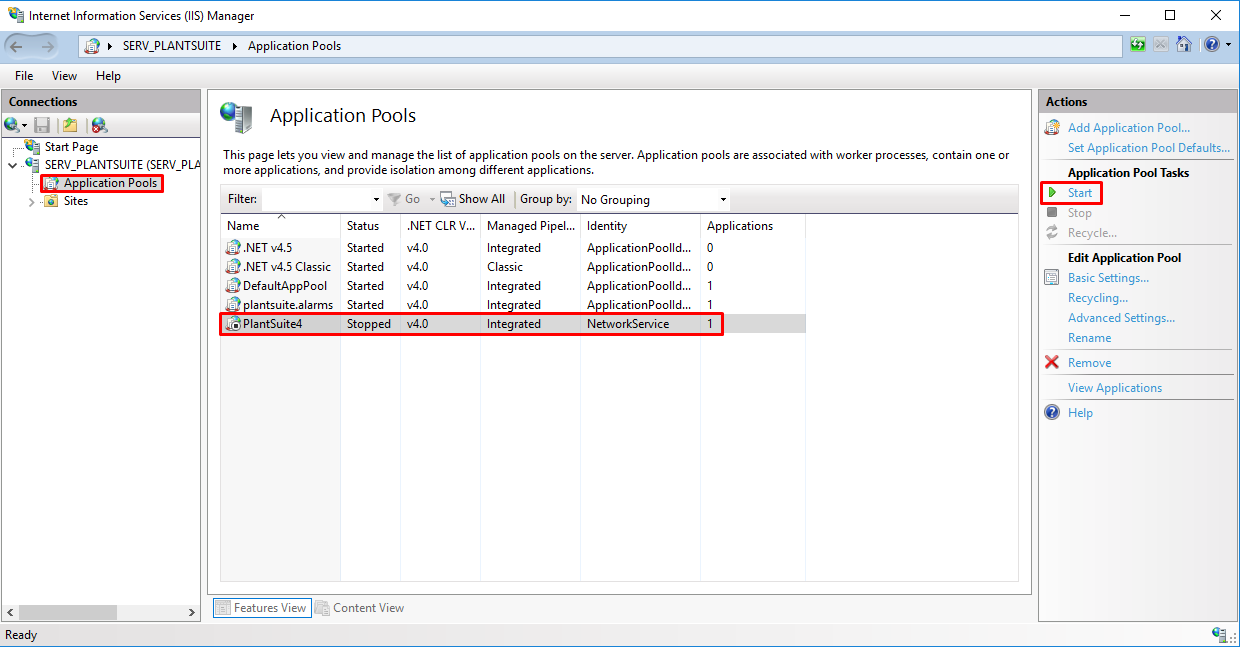Sort by the Applications column header
This screenshot has width=1240, height=649.
pos(753,226)
